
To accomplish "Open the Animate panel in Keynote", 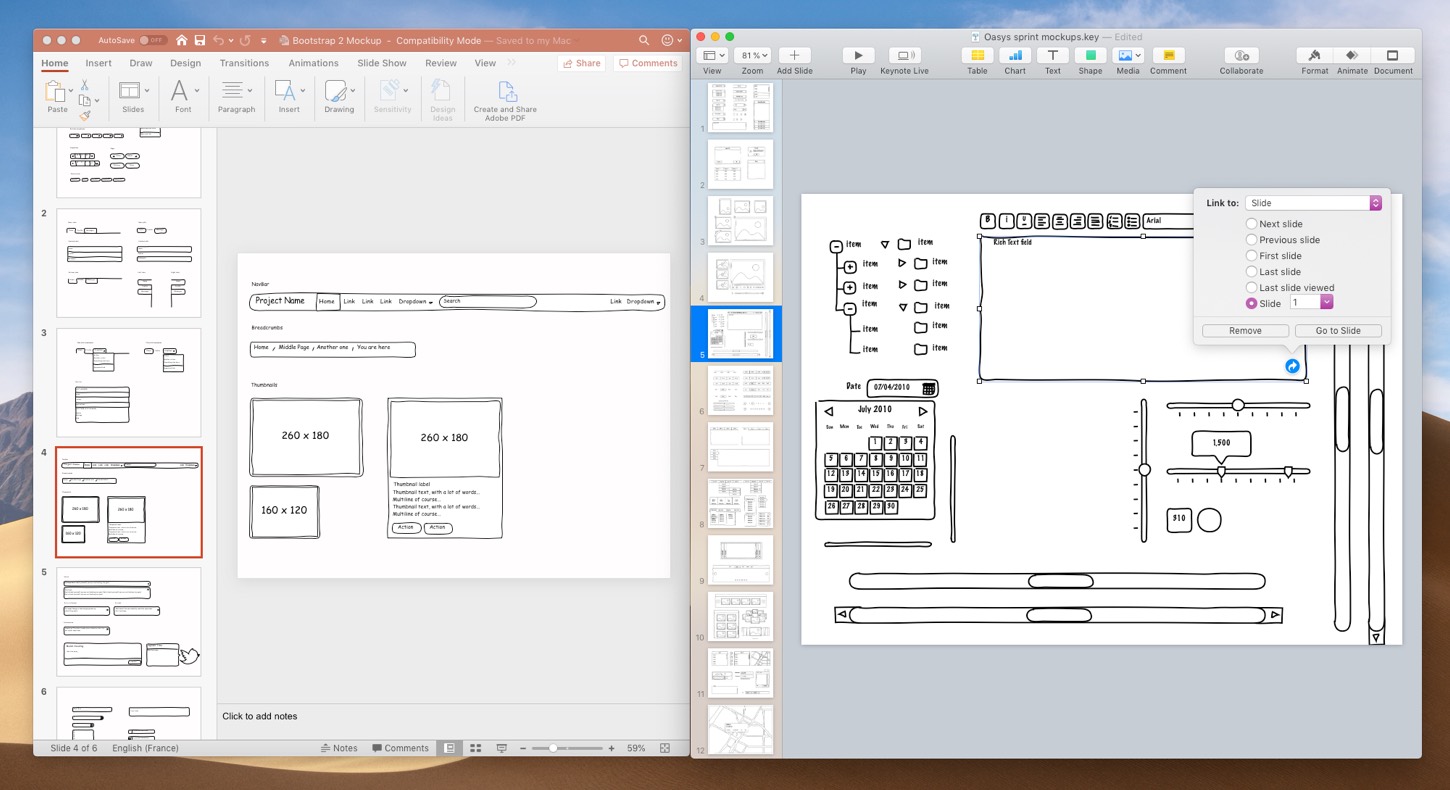I will (x=1352, y=56).
